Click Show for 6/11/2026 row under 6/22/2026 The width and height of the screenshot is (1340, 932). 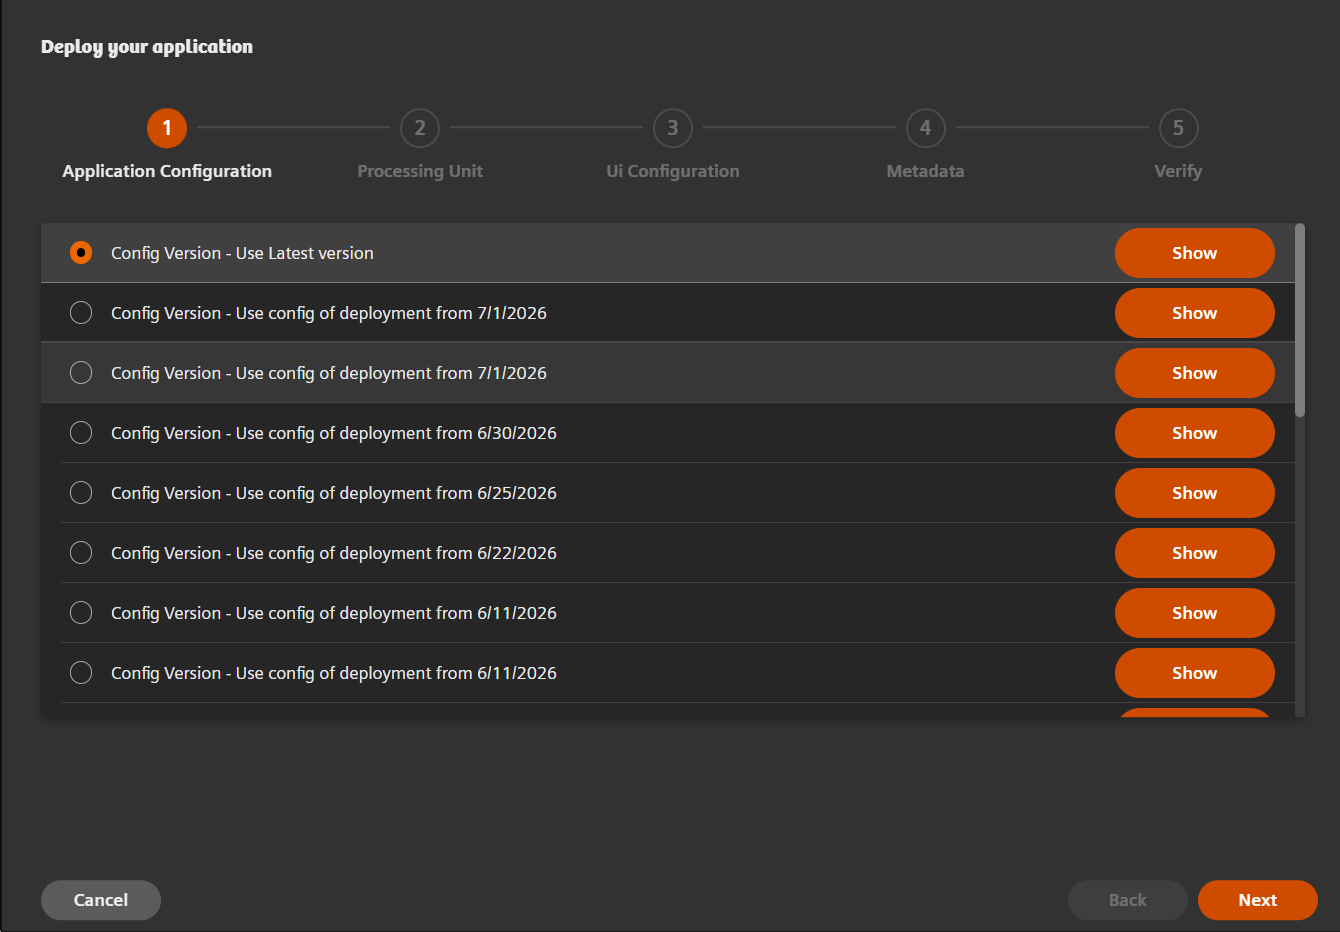pos(1194,613)
